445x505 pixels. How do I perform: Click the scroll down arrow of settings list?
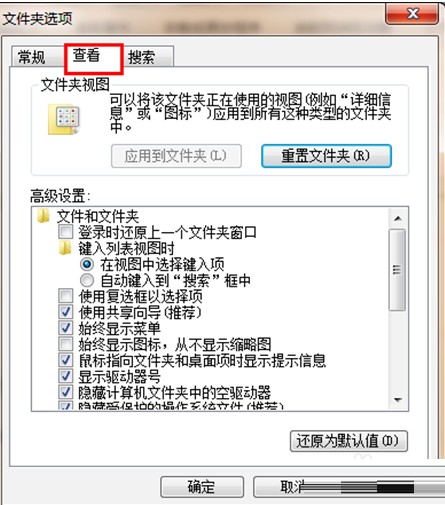coord(397,399)
